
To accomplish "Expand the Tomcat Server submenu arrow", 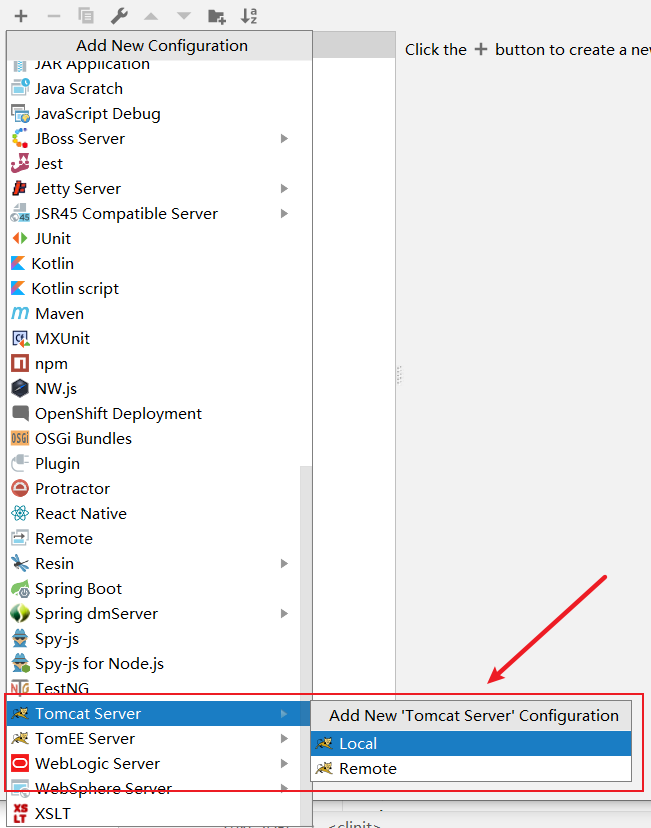I will pos(284,713).
